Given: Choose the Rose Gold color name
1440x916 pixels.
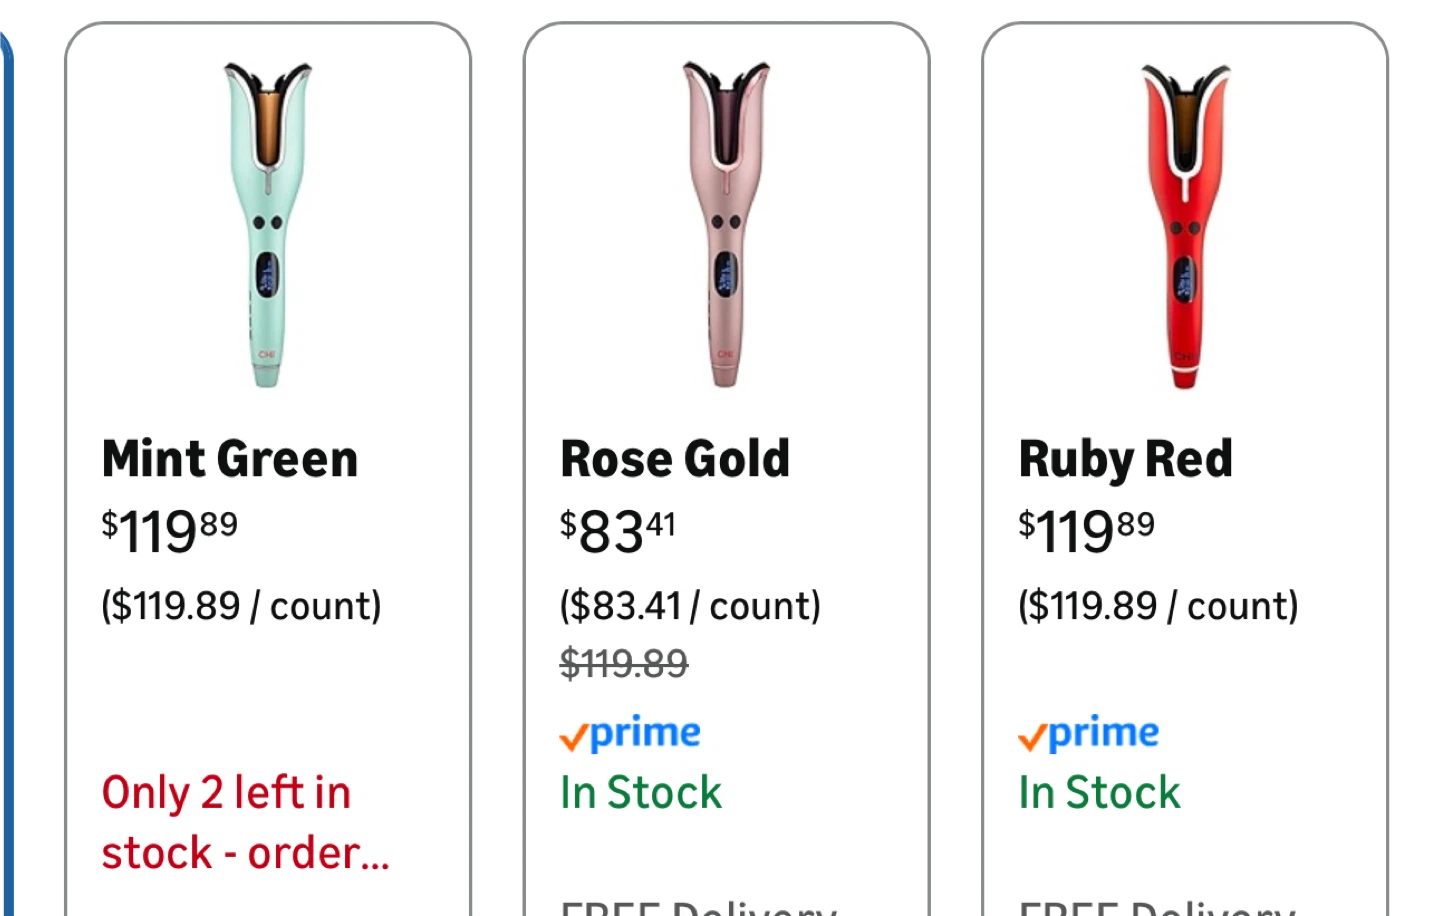Looking at the screenshot, I should coord(675,459).
